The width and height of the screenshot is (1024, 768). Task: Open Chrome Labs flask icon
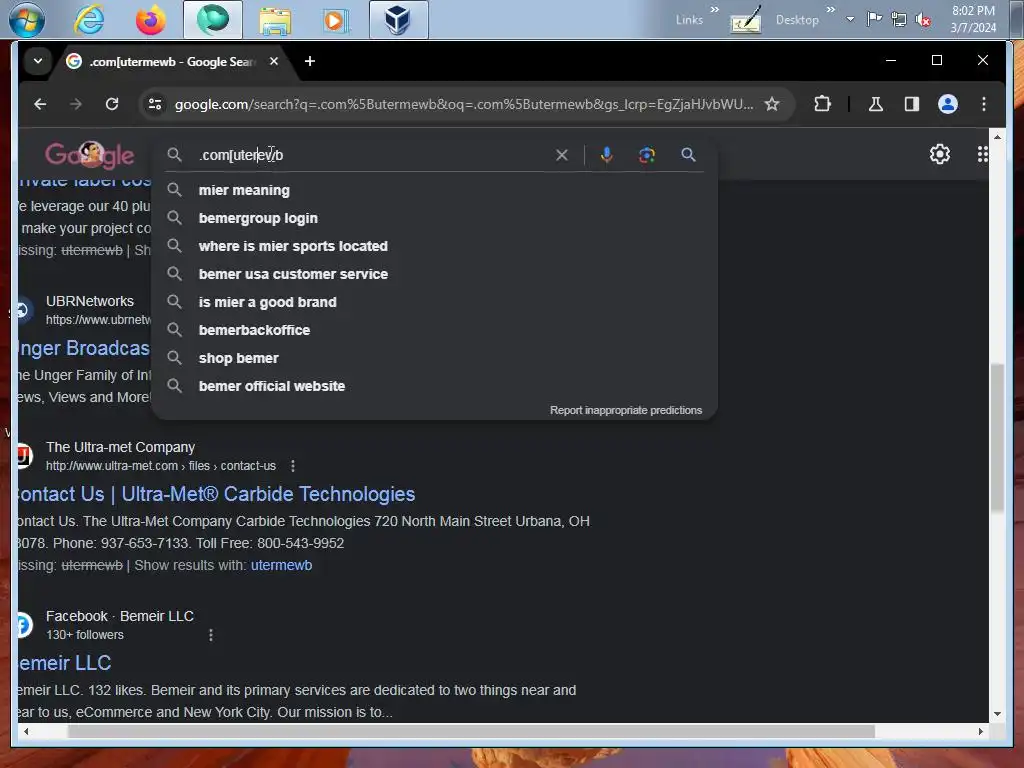[x=876, y=104]
